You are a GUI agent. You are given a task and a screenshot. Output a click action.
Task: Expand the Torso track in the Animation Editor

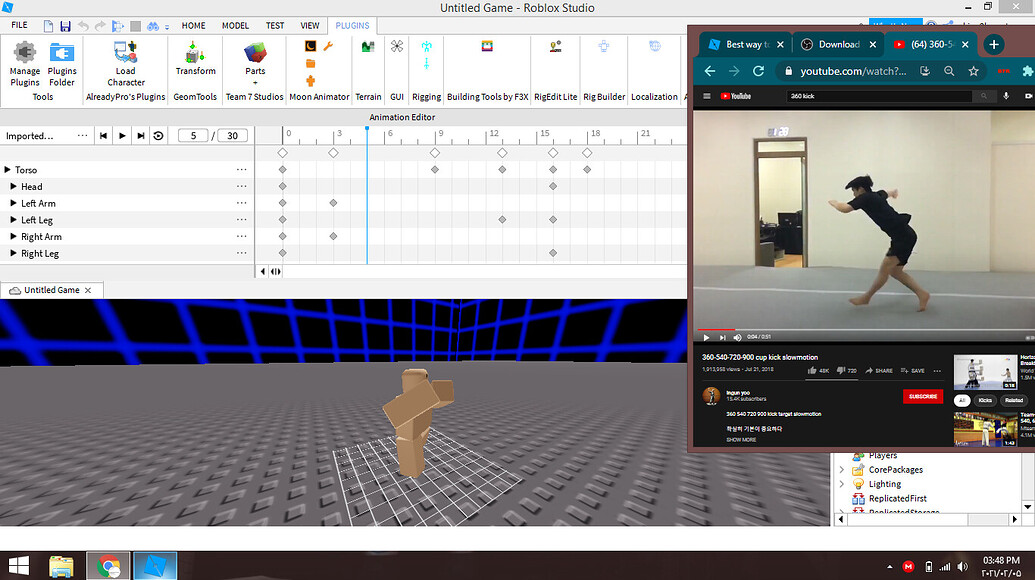pos(10,169)
